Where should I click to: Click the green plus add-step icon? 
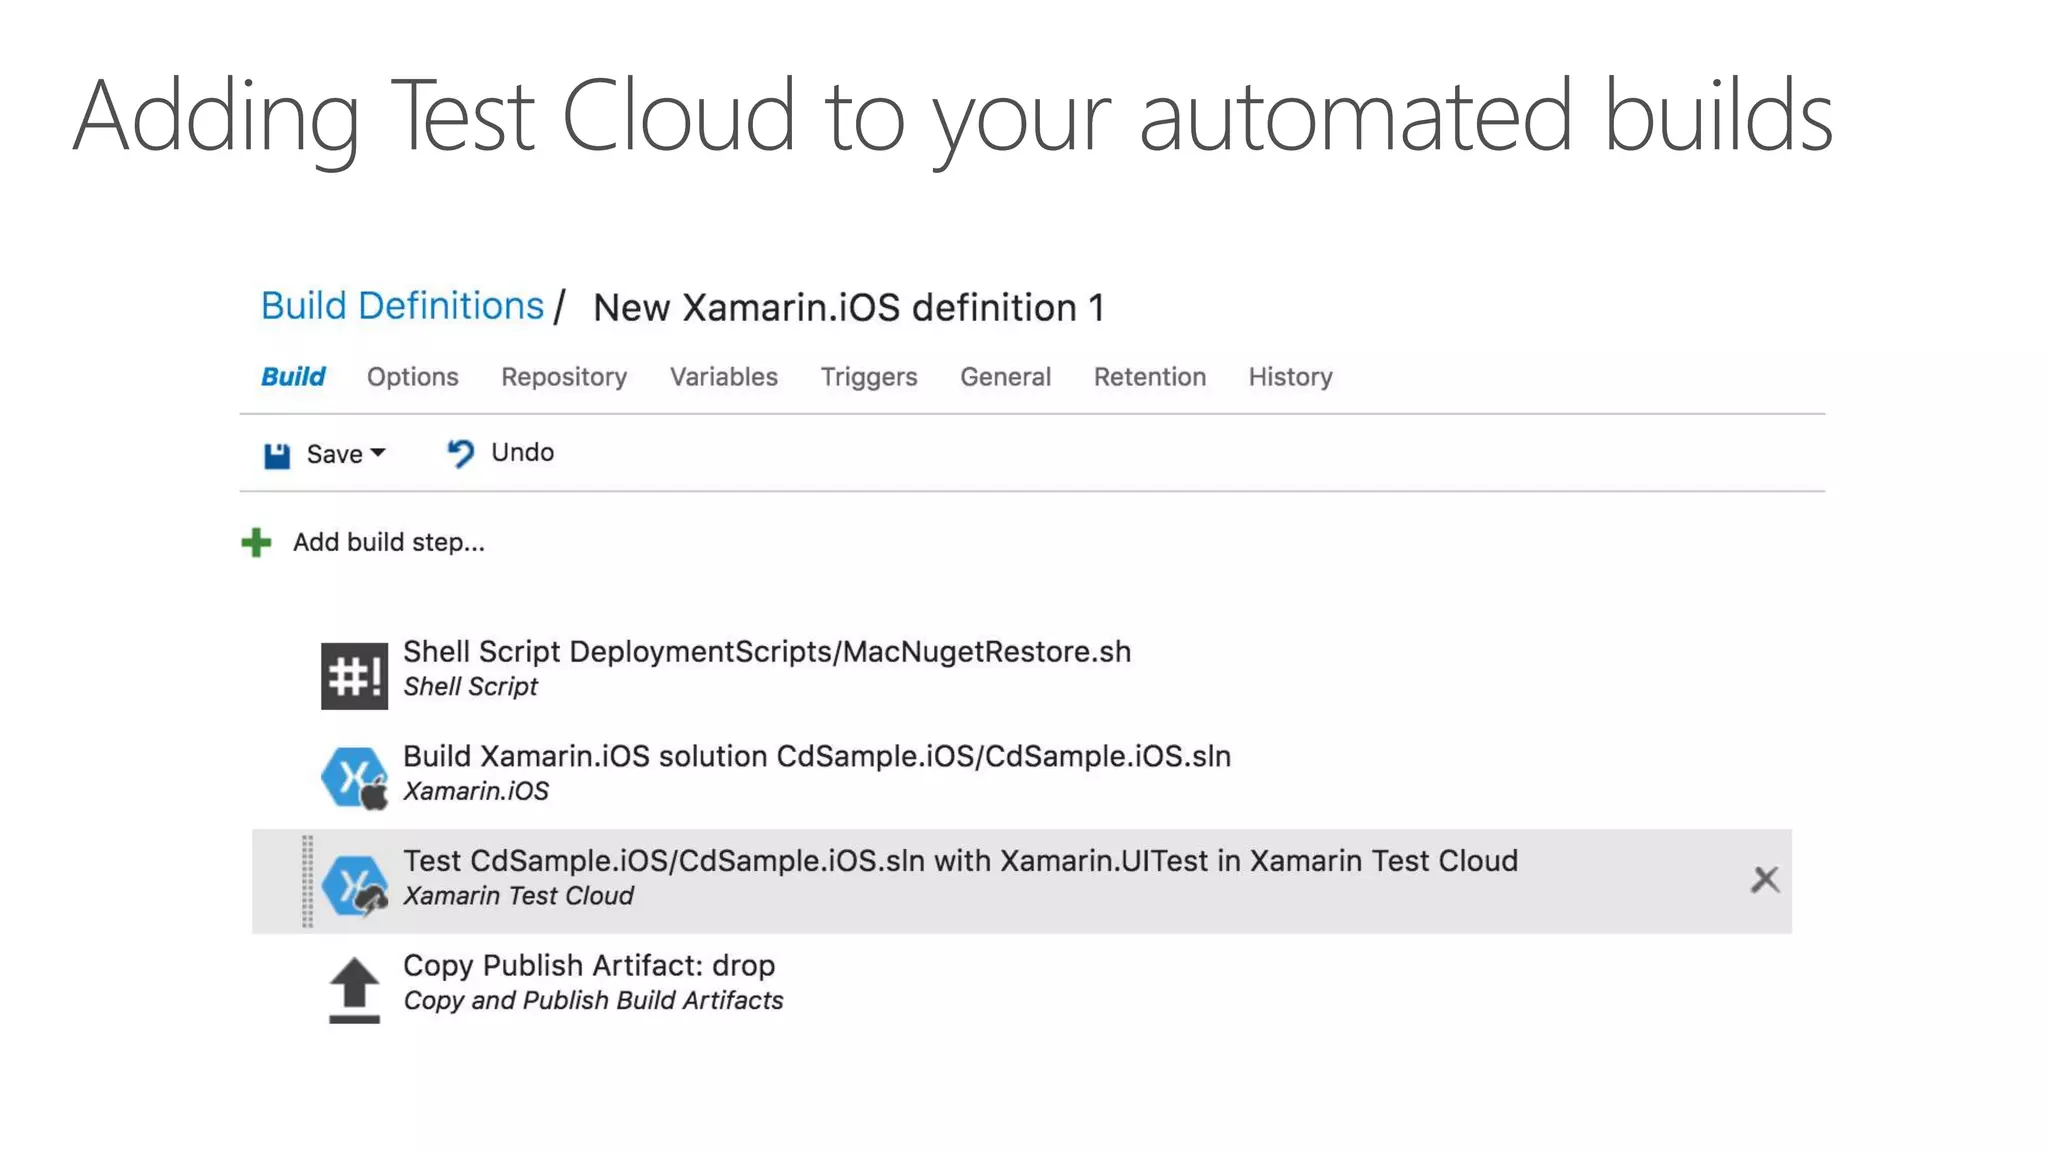[256, 542]
